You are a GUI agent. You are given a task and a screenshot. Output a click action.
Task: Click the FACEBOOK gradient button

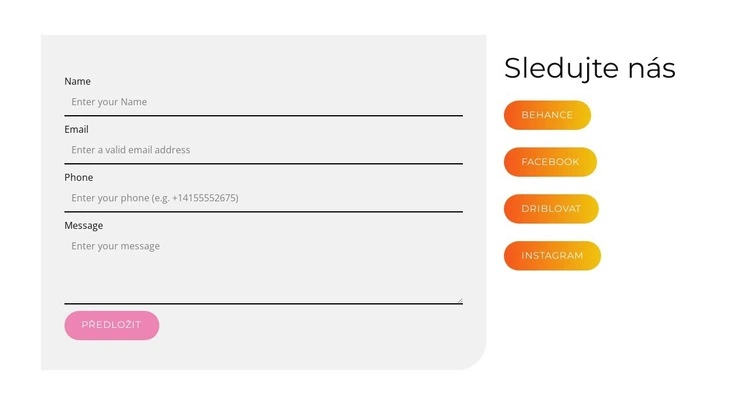tap(550, 162)
